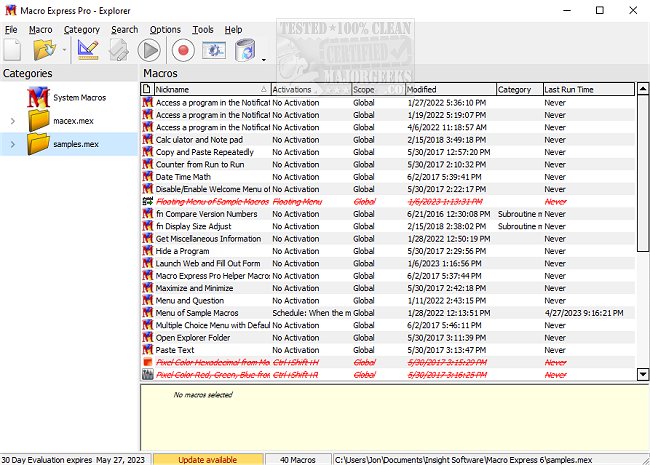
Task: Sort by the Scope column header
Action: (378, 89)
